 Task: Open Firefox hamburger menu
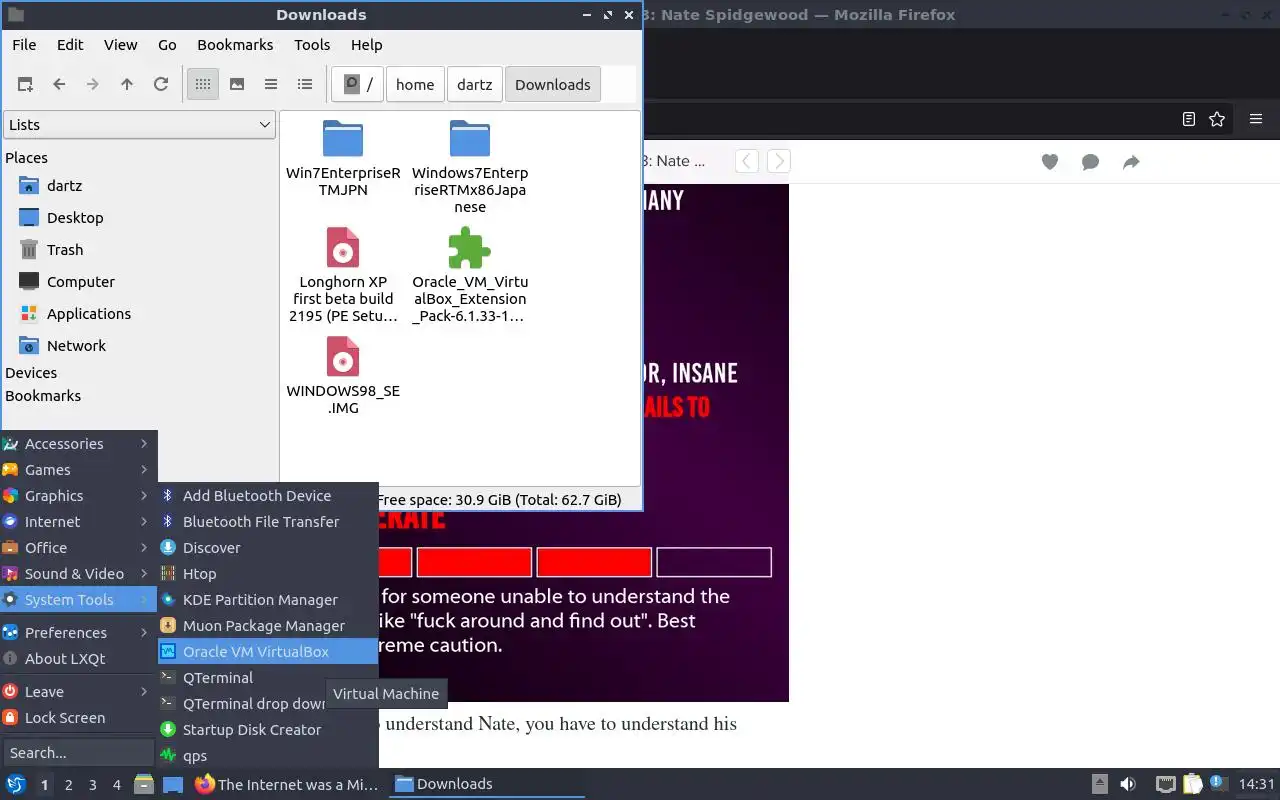pyautogui.click(x=1256, y=119)
